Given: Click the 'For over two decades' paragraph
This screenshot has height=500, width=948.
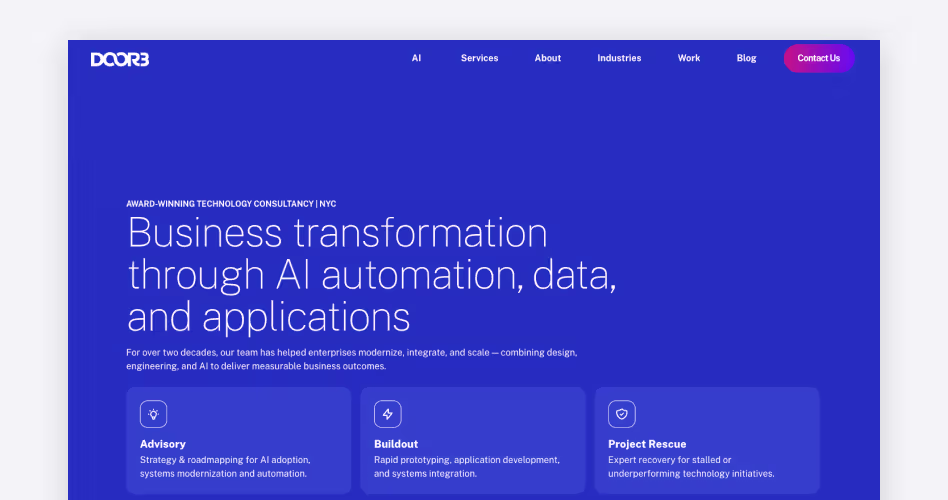Looking at the screenshot, I should click(x=352, y=359).
